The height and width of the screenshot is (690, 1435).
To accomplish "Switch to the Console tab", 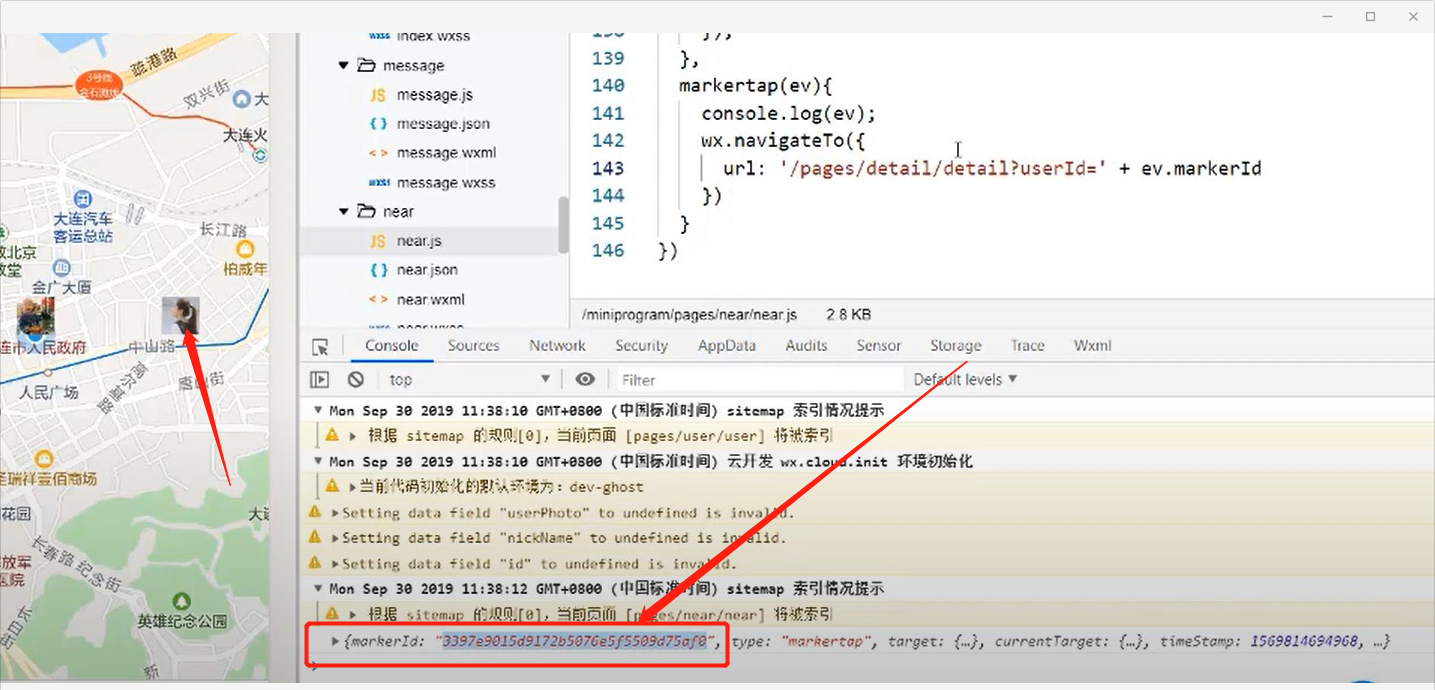I will pyautogui.click(x=392, y=345).
